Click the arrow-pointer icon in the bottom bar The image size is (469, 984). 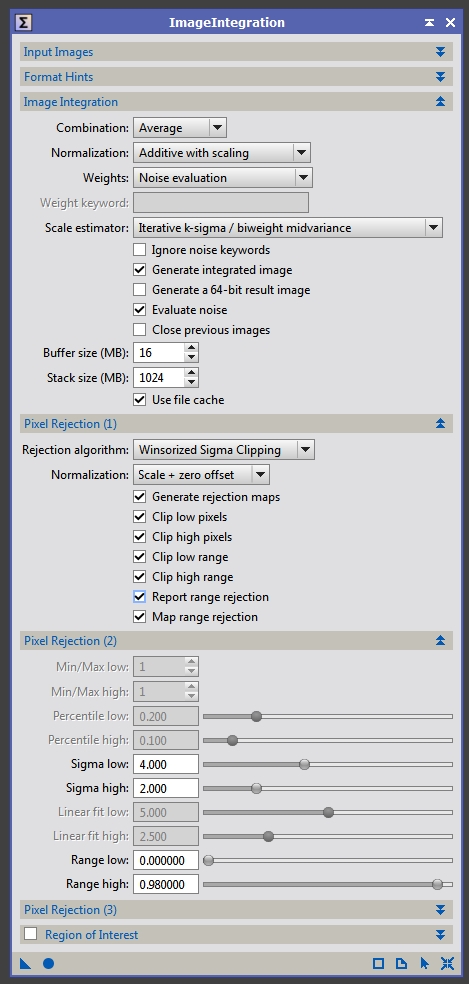424,963
